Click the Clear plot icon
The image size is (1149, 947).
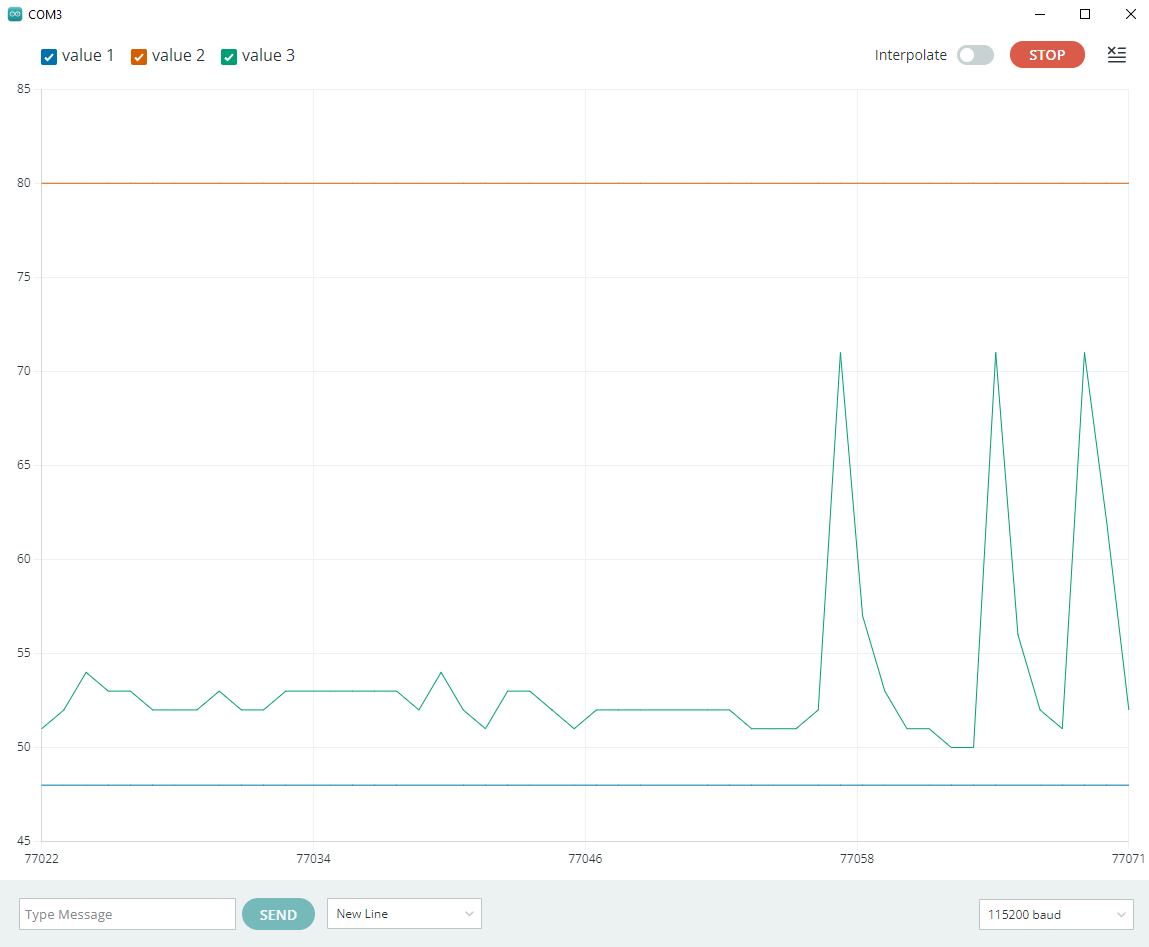coord(1117,55)
